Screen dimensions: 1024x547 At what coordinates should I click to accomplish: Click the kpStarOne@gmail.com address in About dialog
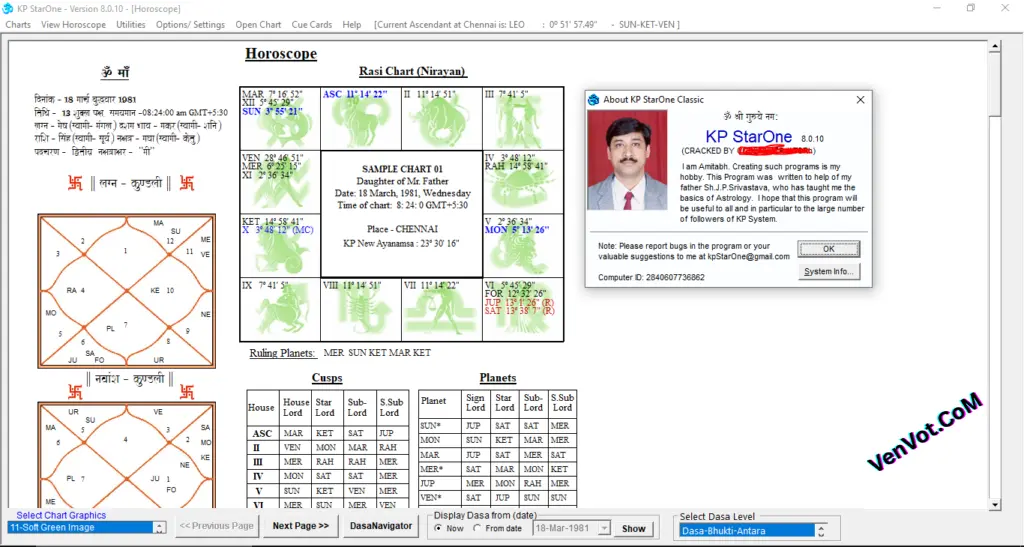(x=748, y=257)
